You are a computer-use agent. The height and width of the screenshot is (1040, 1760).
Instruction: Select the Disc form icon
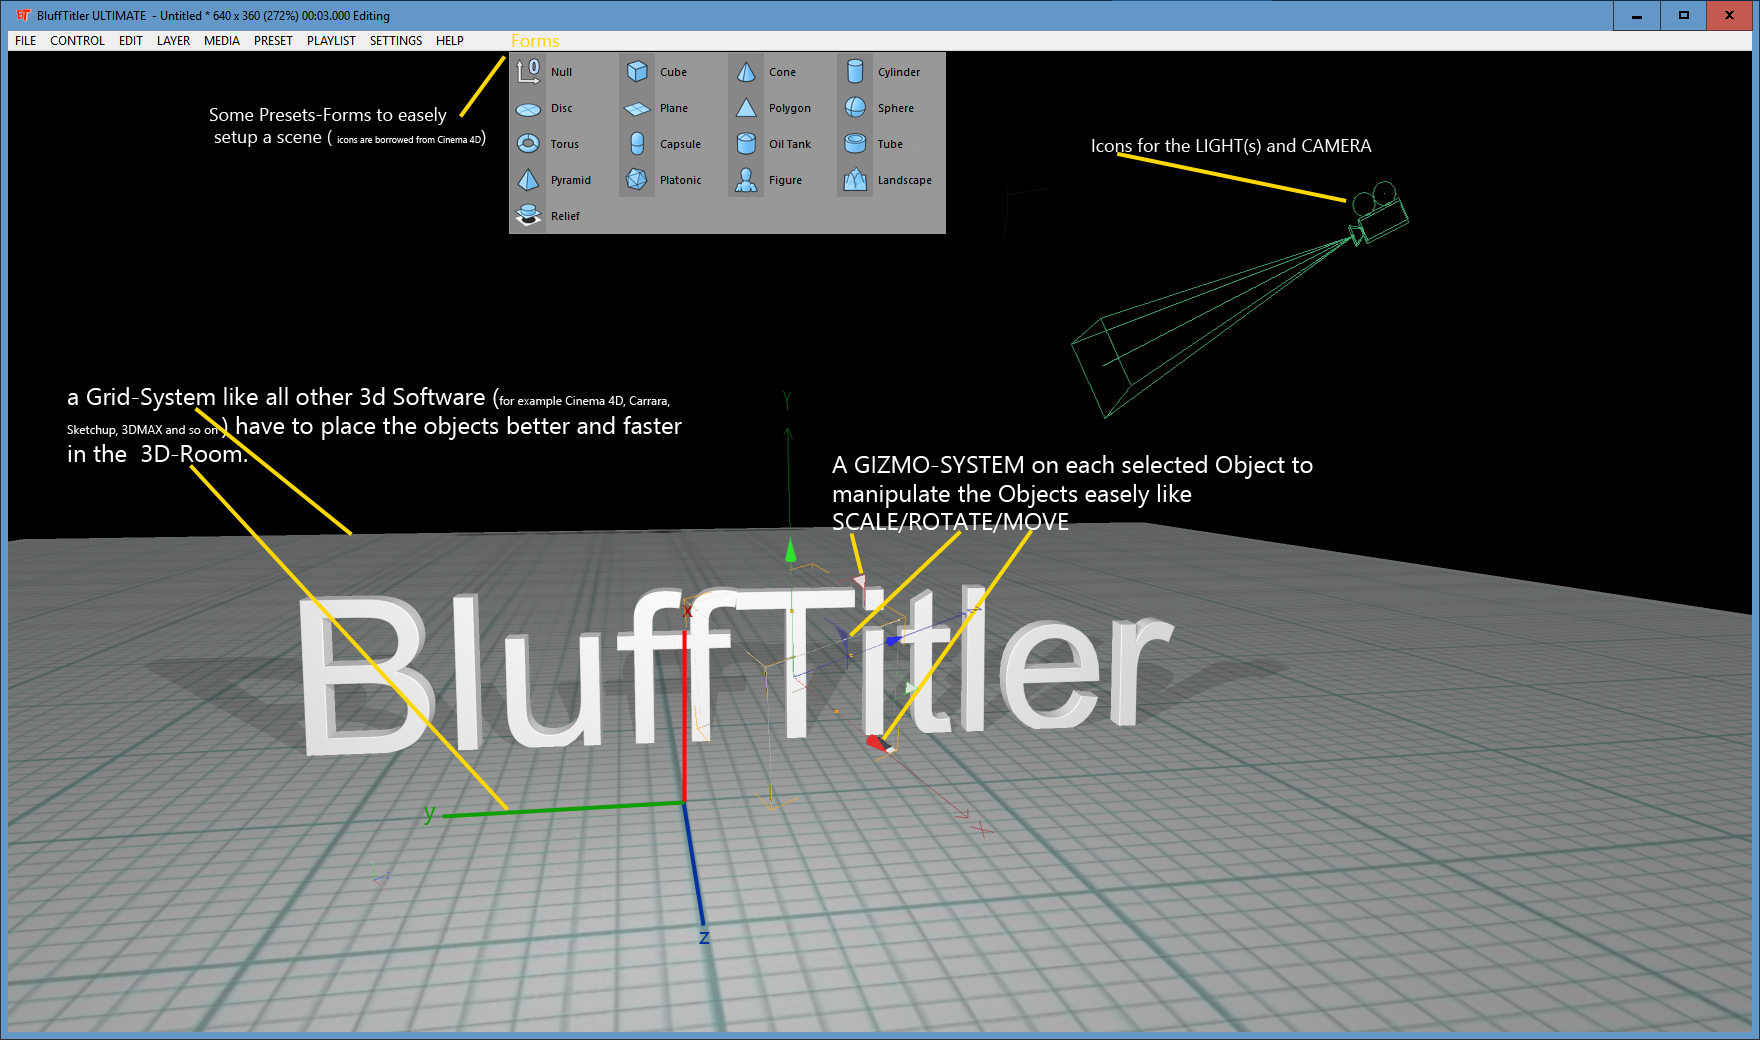point(528,109)
